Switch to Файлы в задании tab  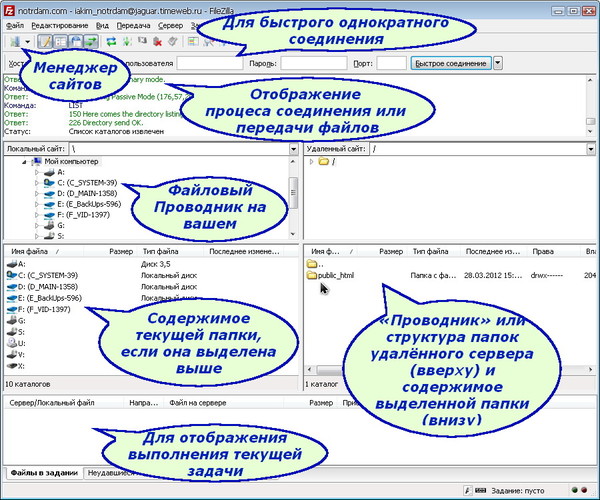coord(44,472)
